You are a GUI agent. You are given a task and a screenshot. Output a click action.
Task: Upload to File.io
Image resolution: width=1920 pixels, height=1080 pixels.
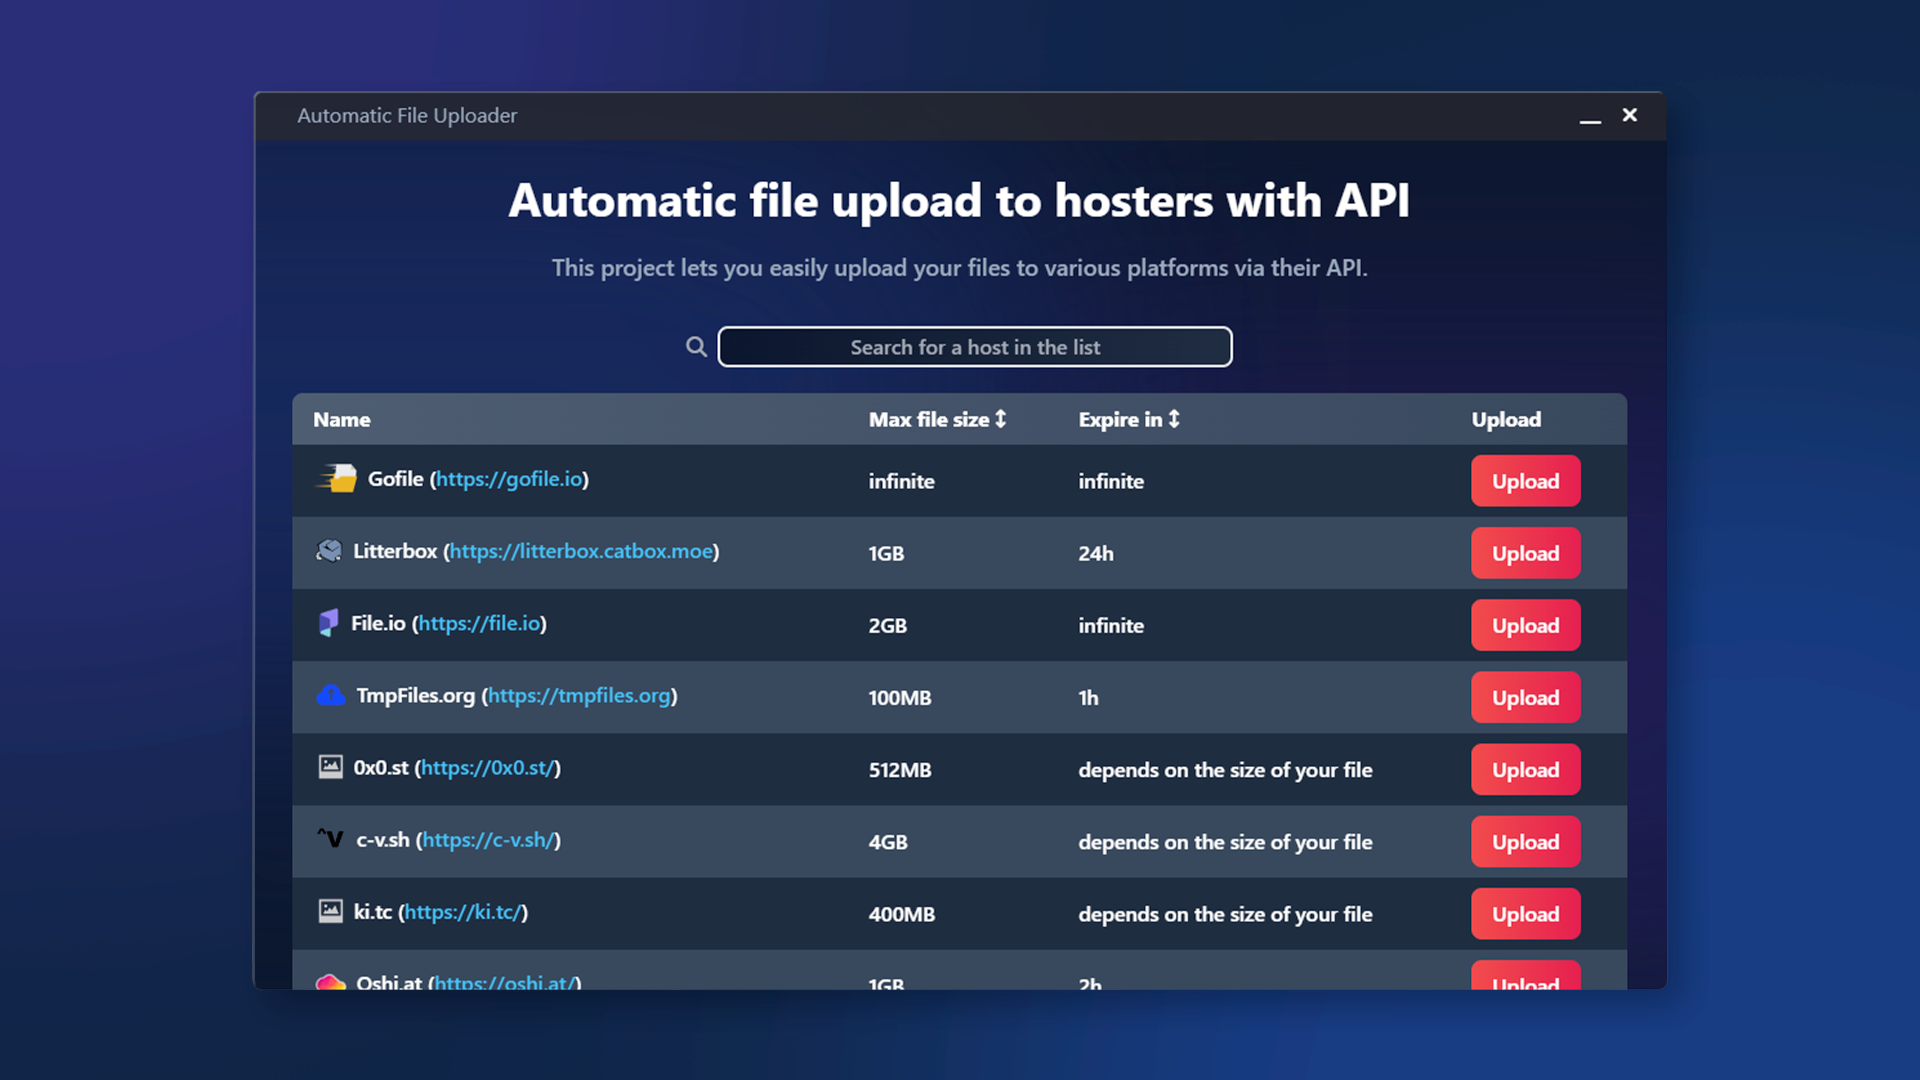point(1525,625)
